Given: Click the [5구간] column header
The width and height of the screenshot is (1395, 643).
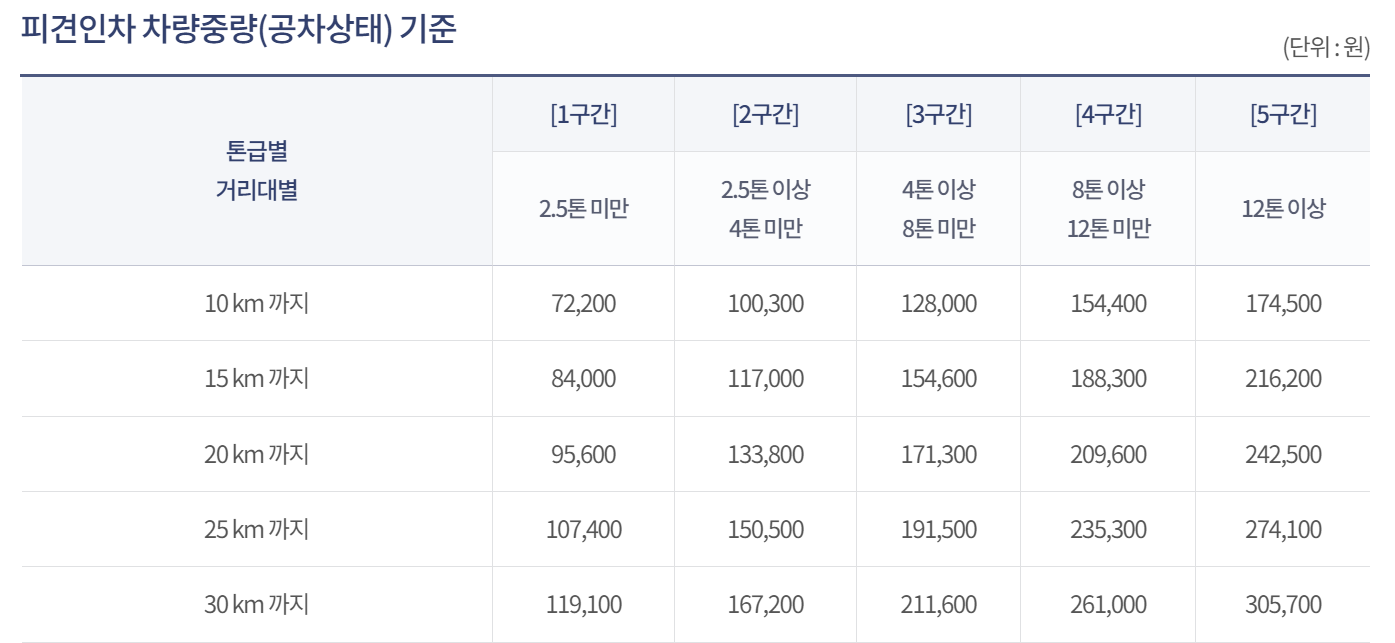Looking at the screenshot, I should point(1283,115).
